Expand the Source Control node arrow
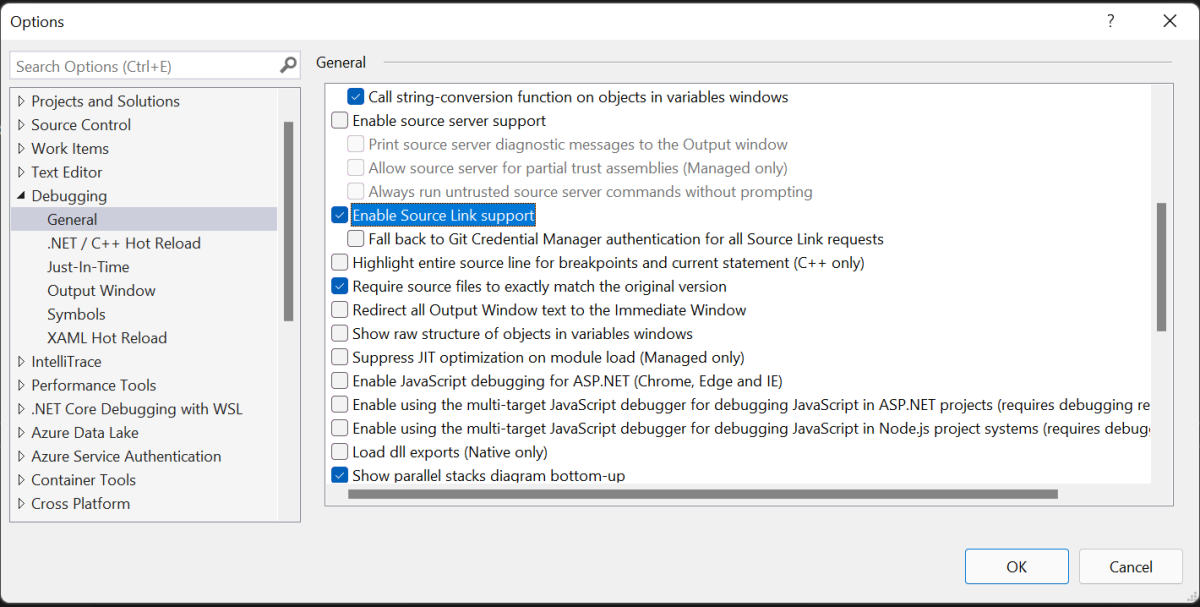The image size is (1200, 607). point(22,125)
